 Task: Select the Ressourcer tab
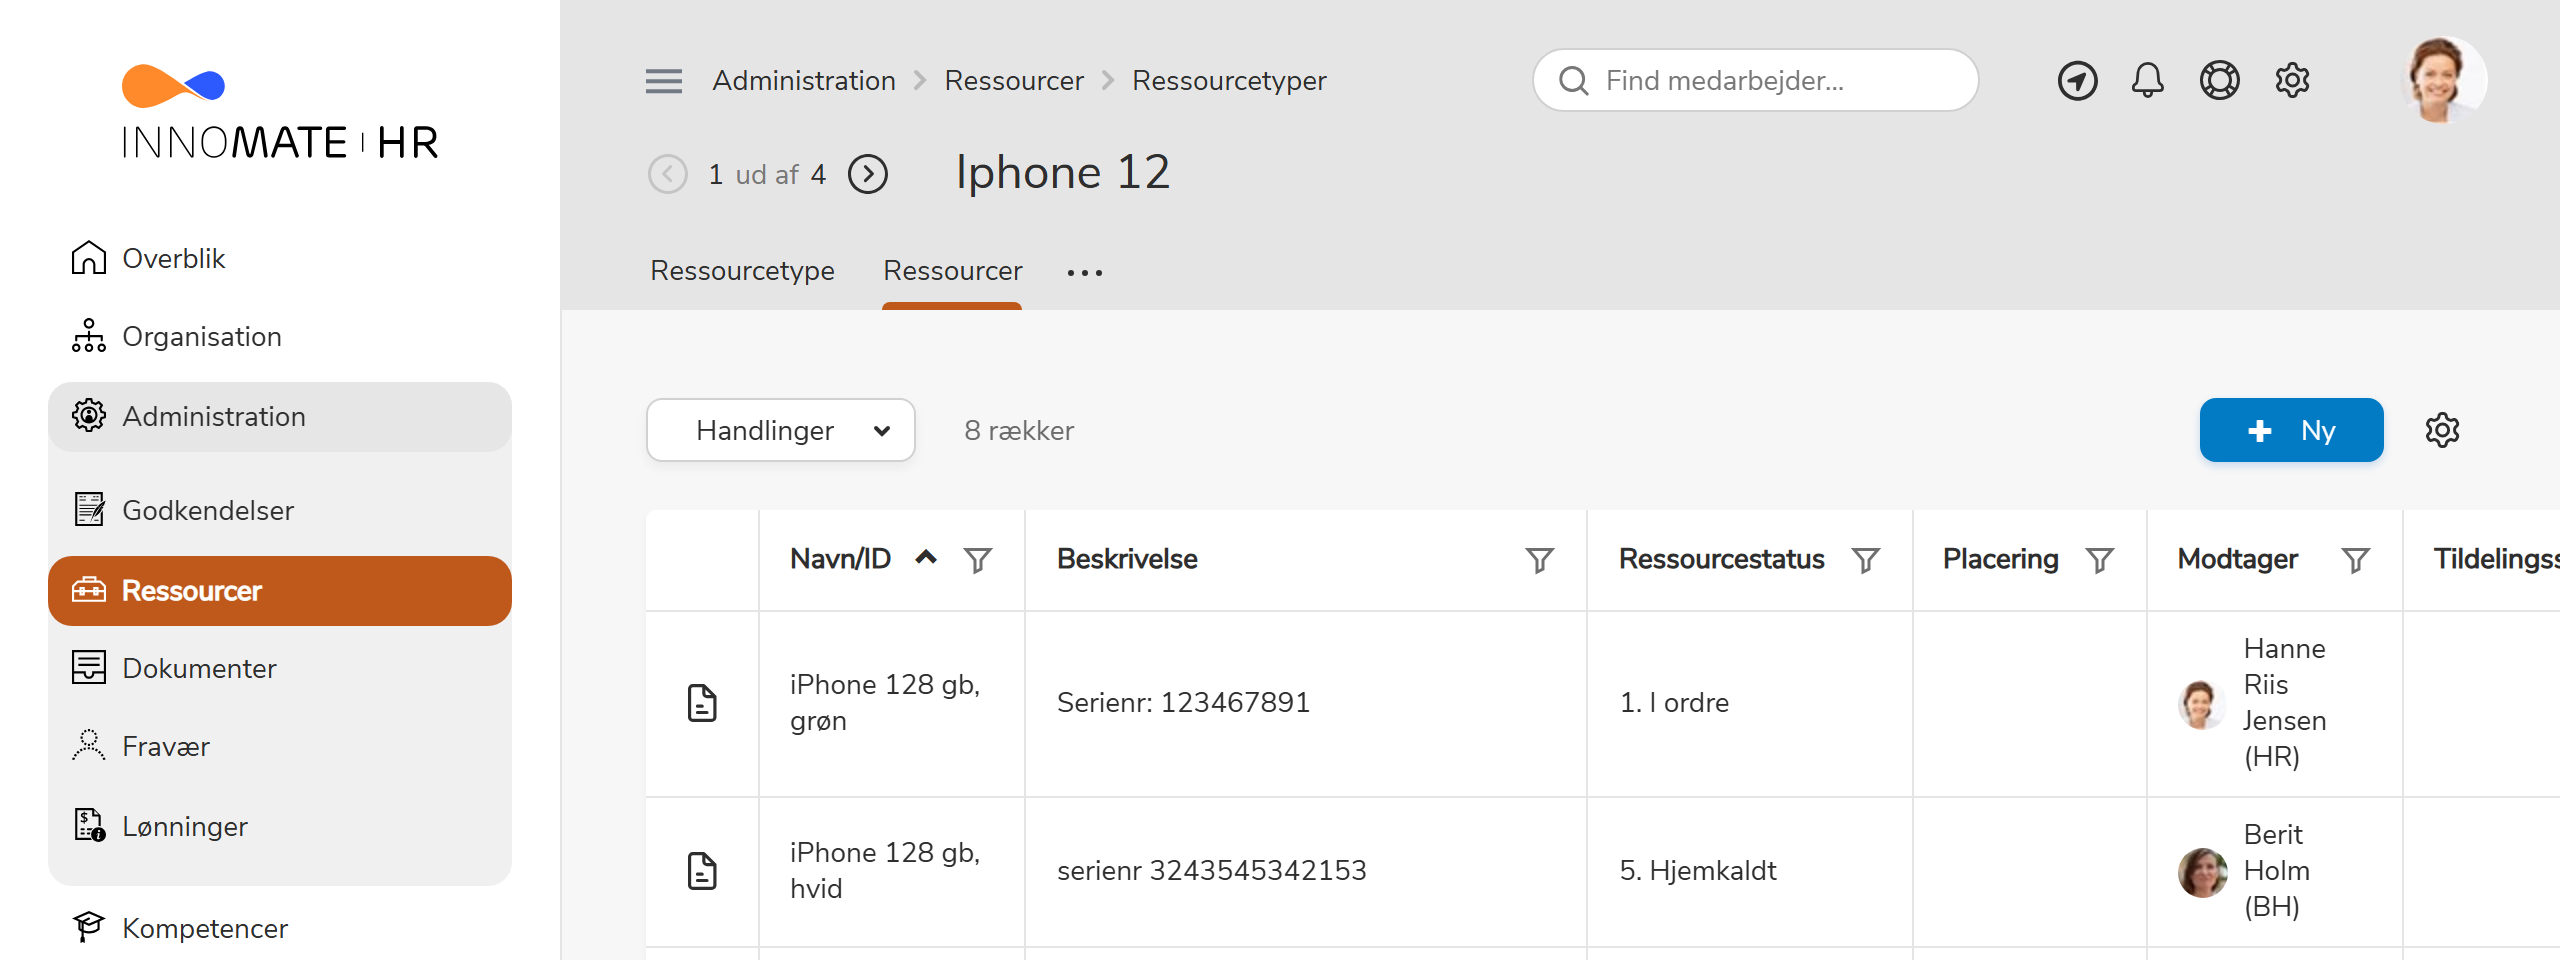click(x=952, y=270)
